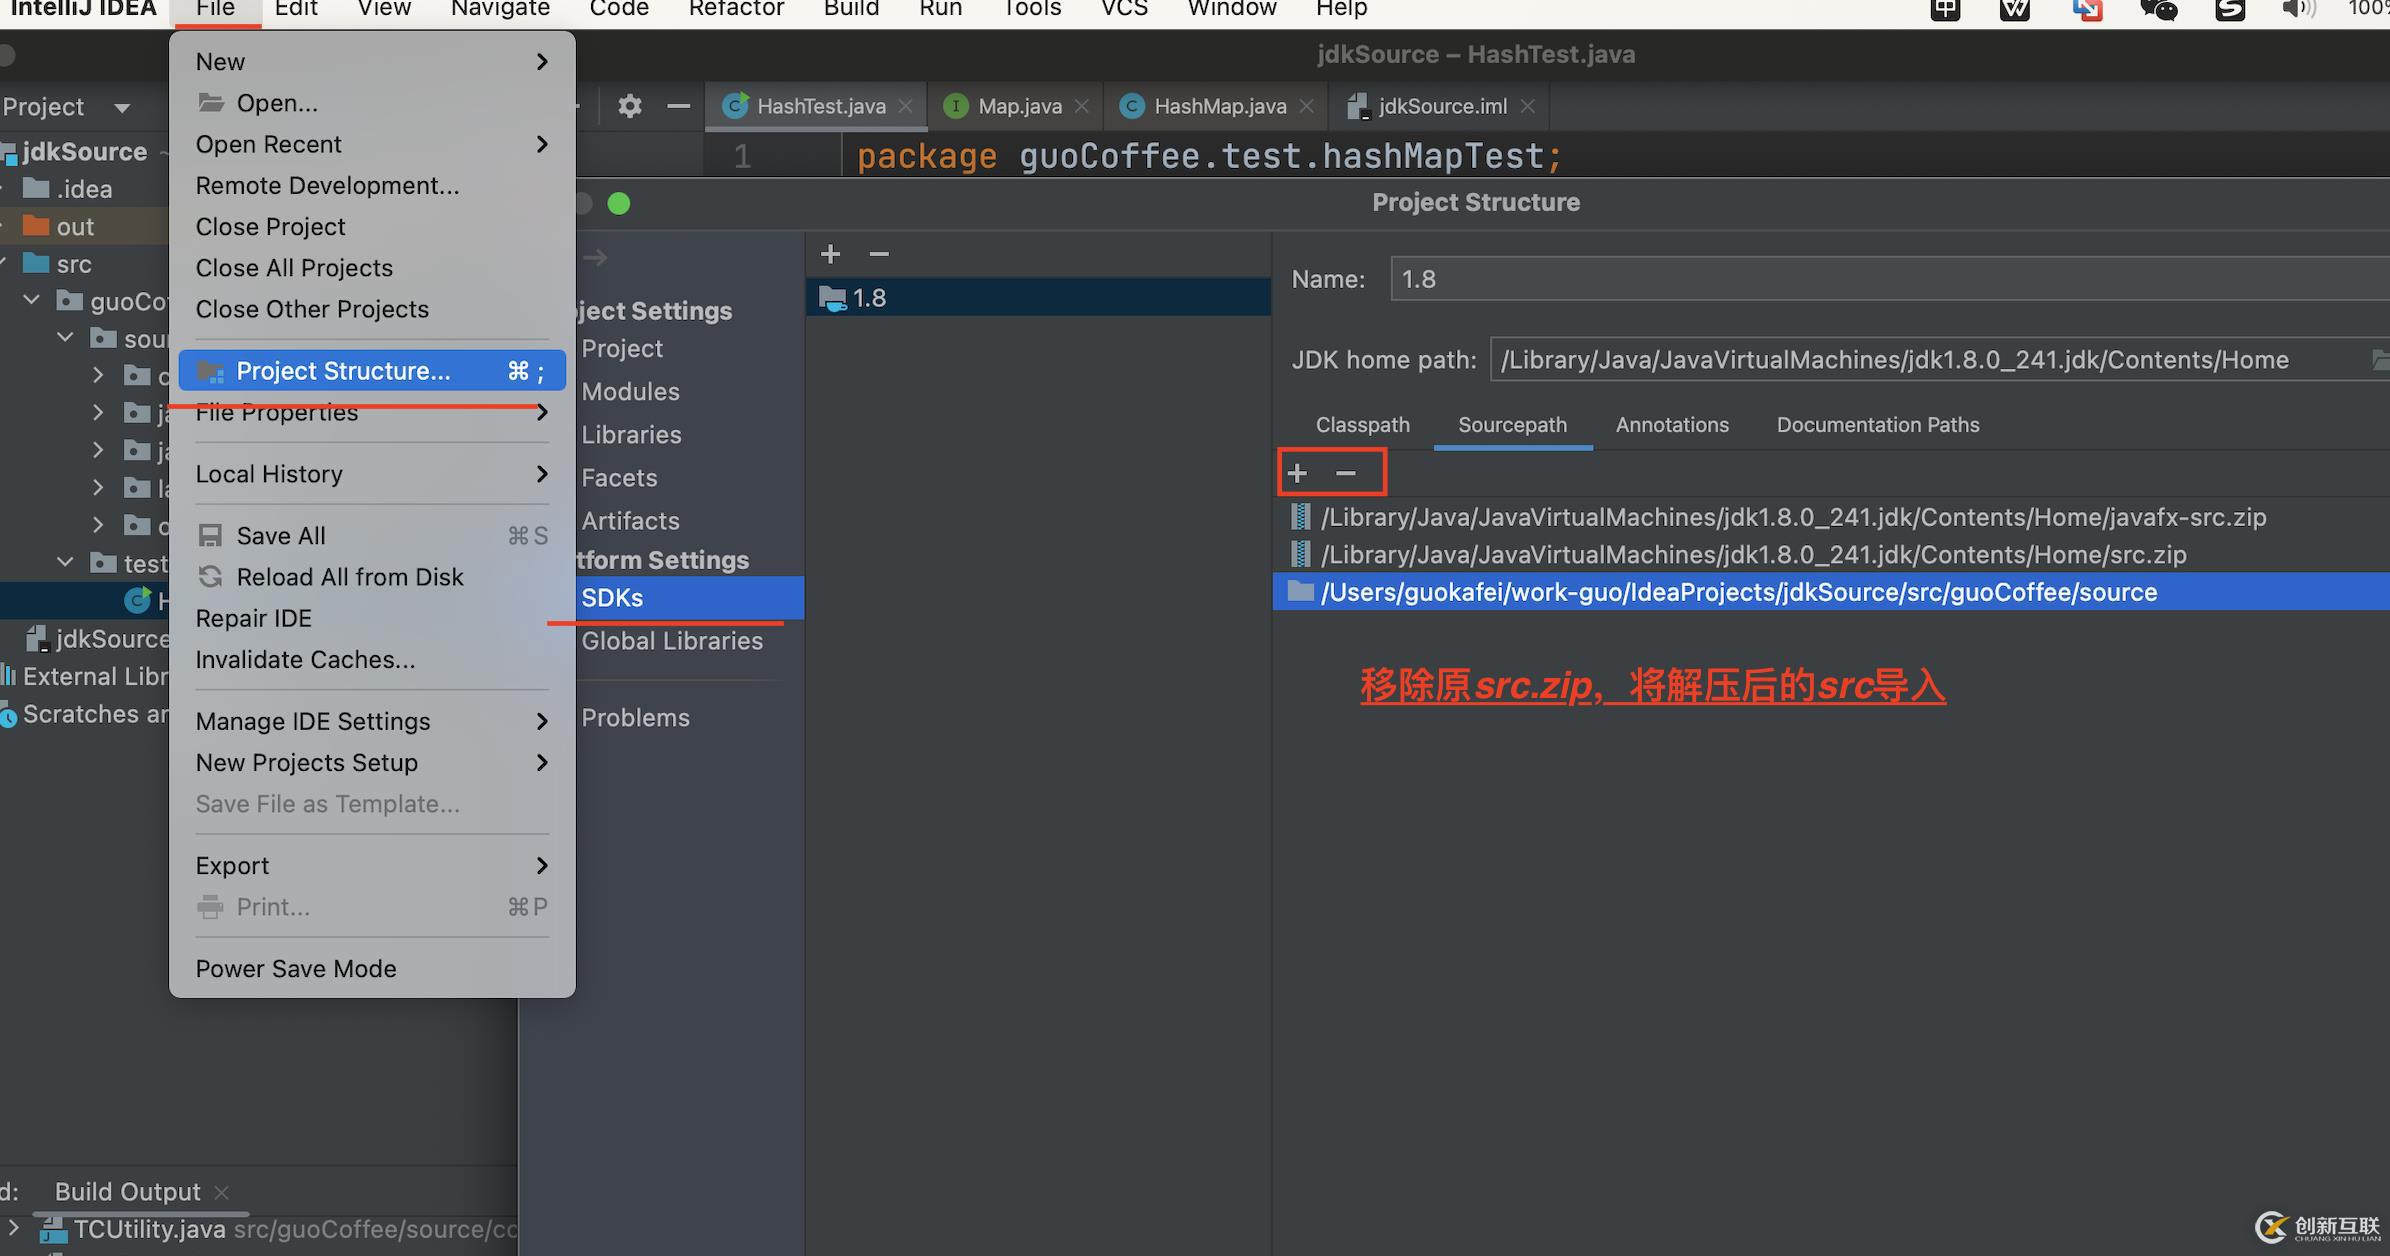
Task: Switch to Documentation Paths tab
Action: click(x=1878, y=425)
